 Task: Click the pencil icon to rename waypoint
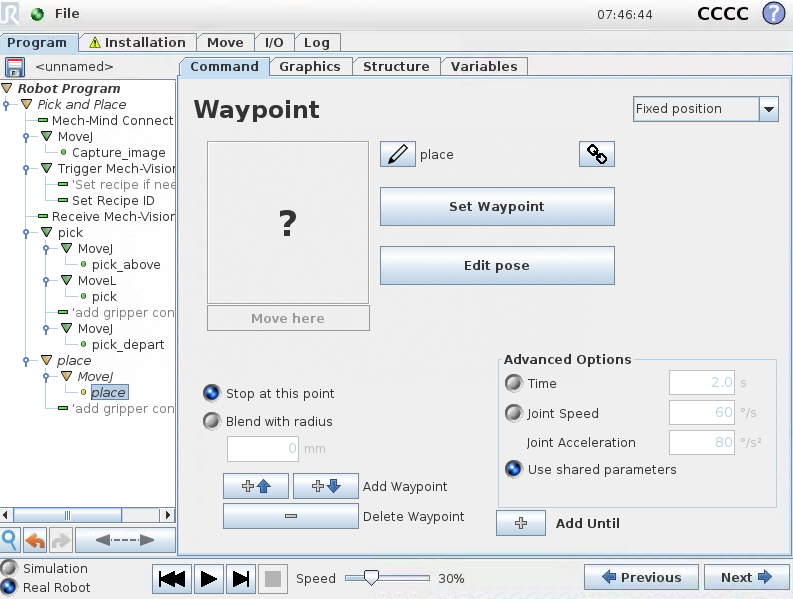(x=397, y=155)
